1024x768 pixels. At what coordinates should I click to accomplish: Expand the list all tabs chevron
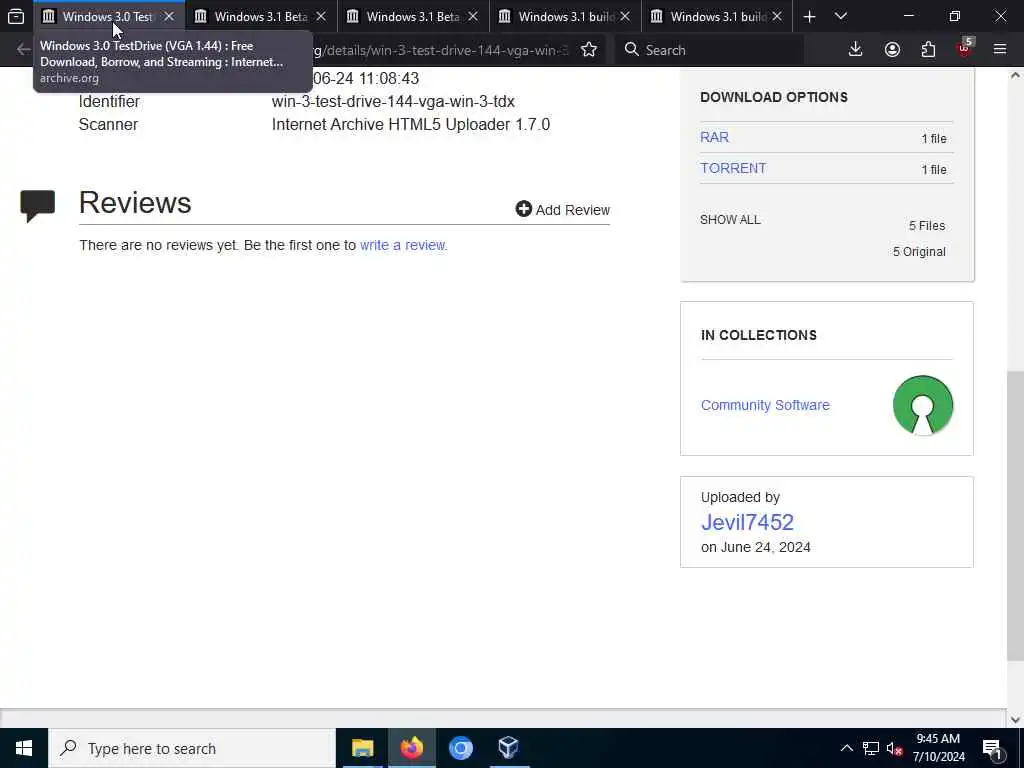841,16
